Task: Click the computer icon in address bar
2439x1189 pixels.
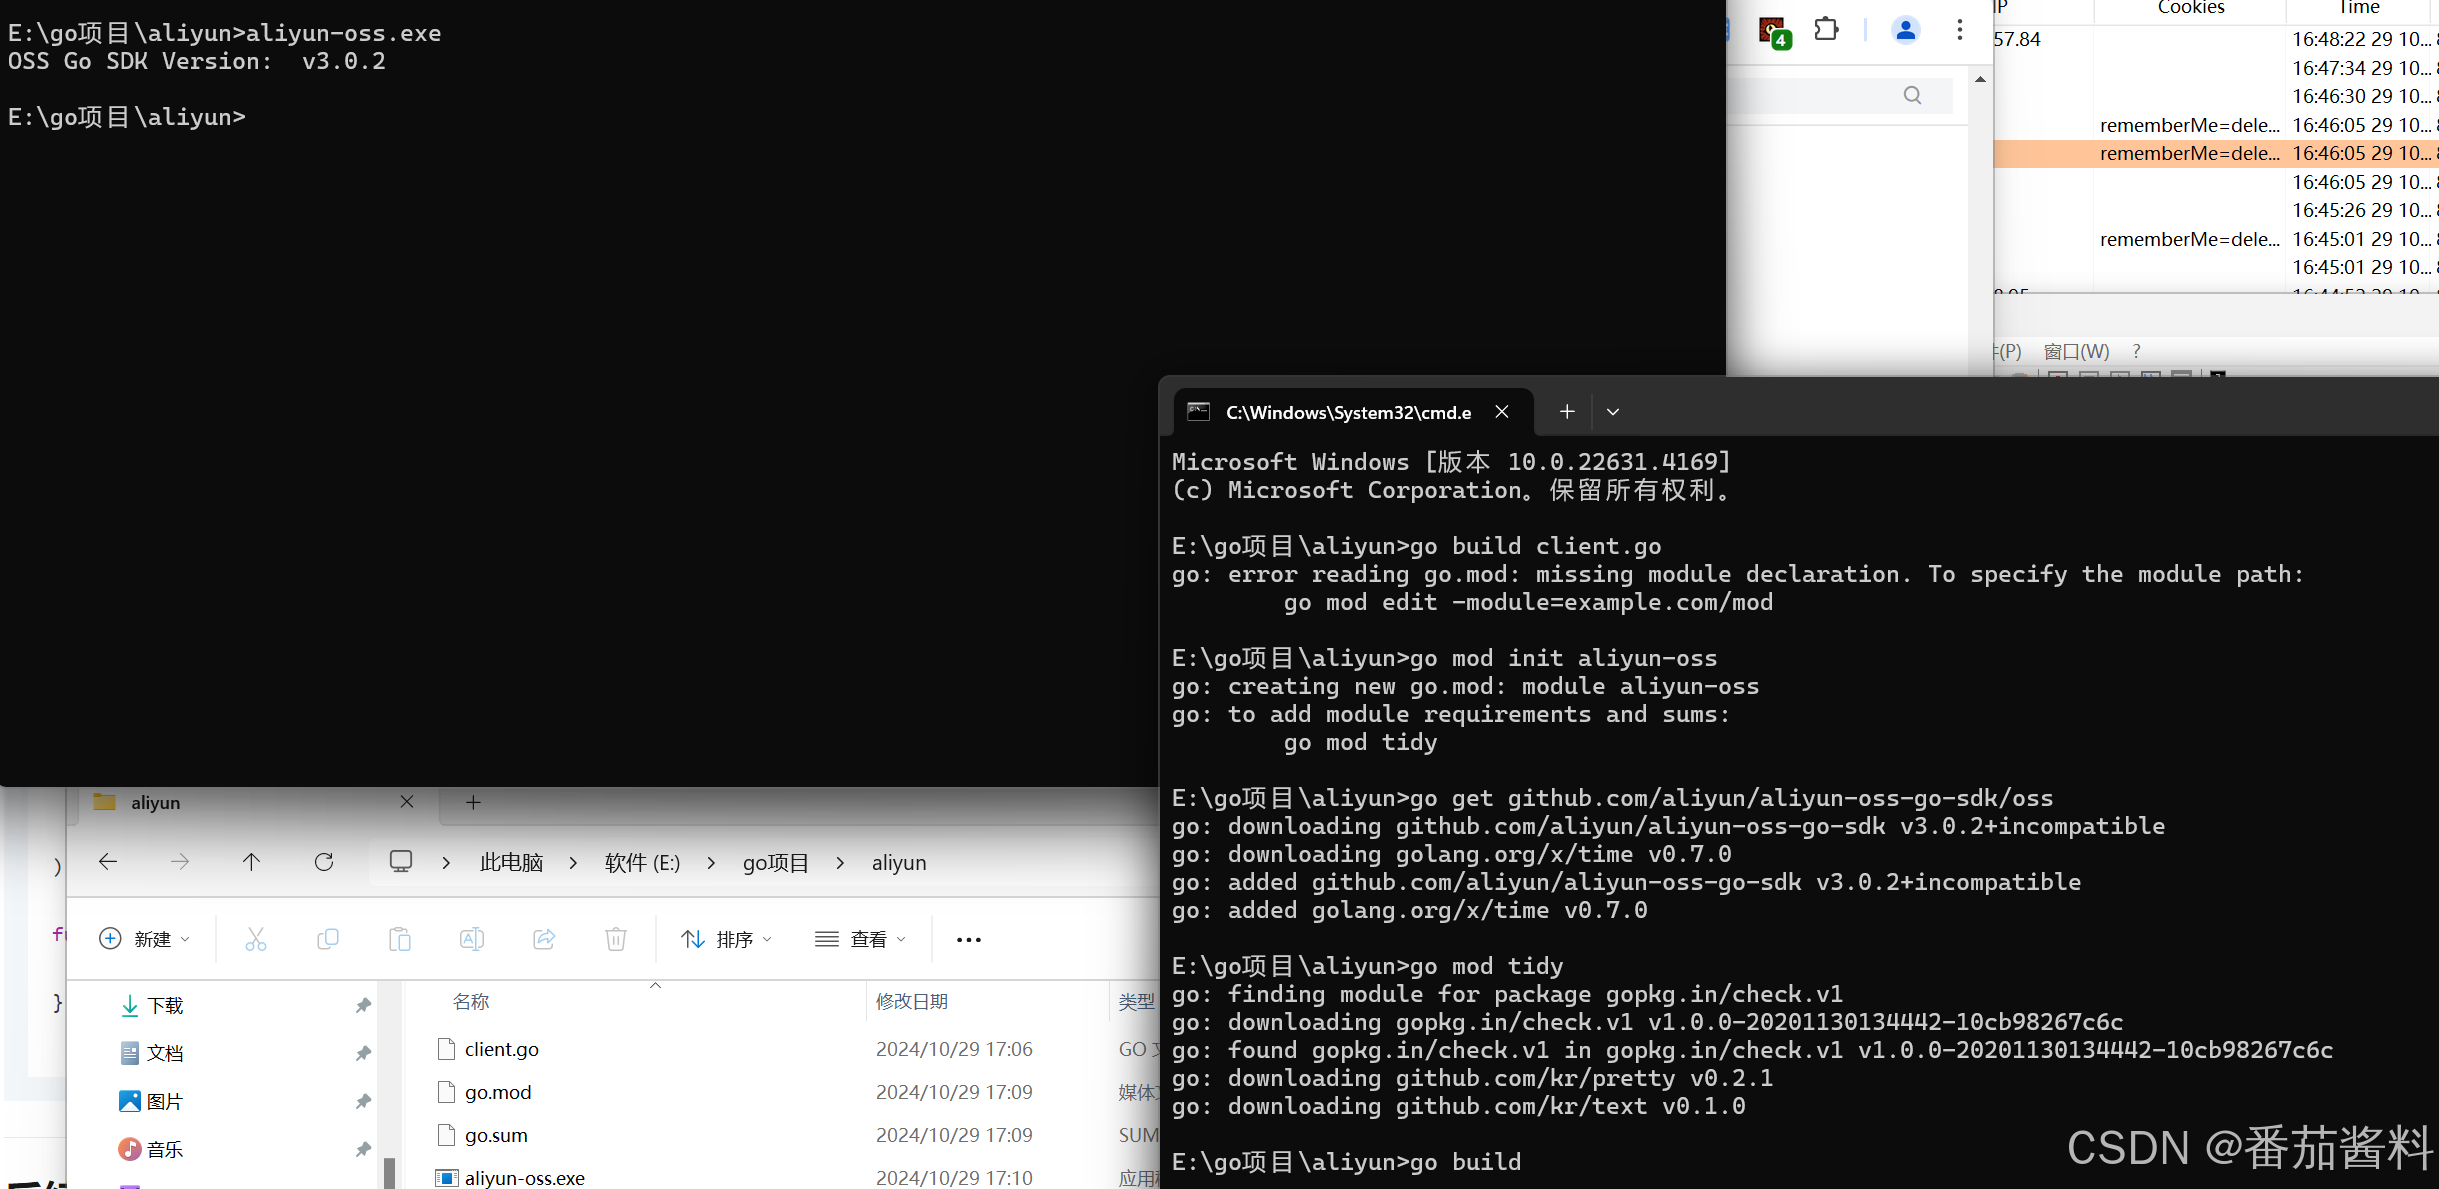Action: point(401,862)
